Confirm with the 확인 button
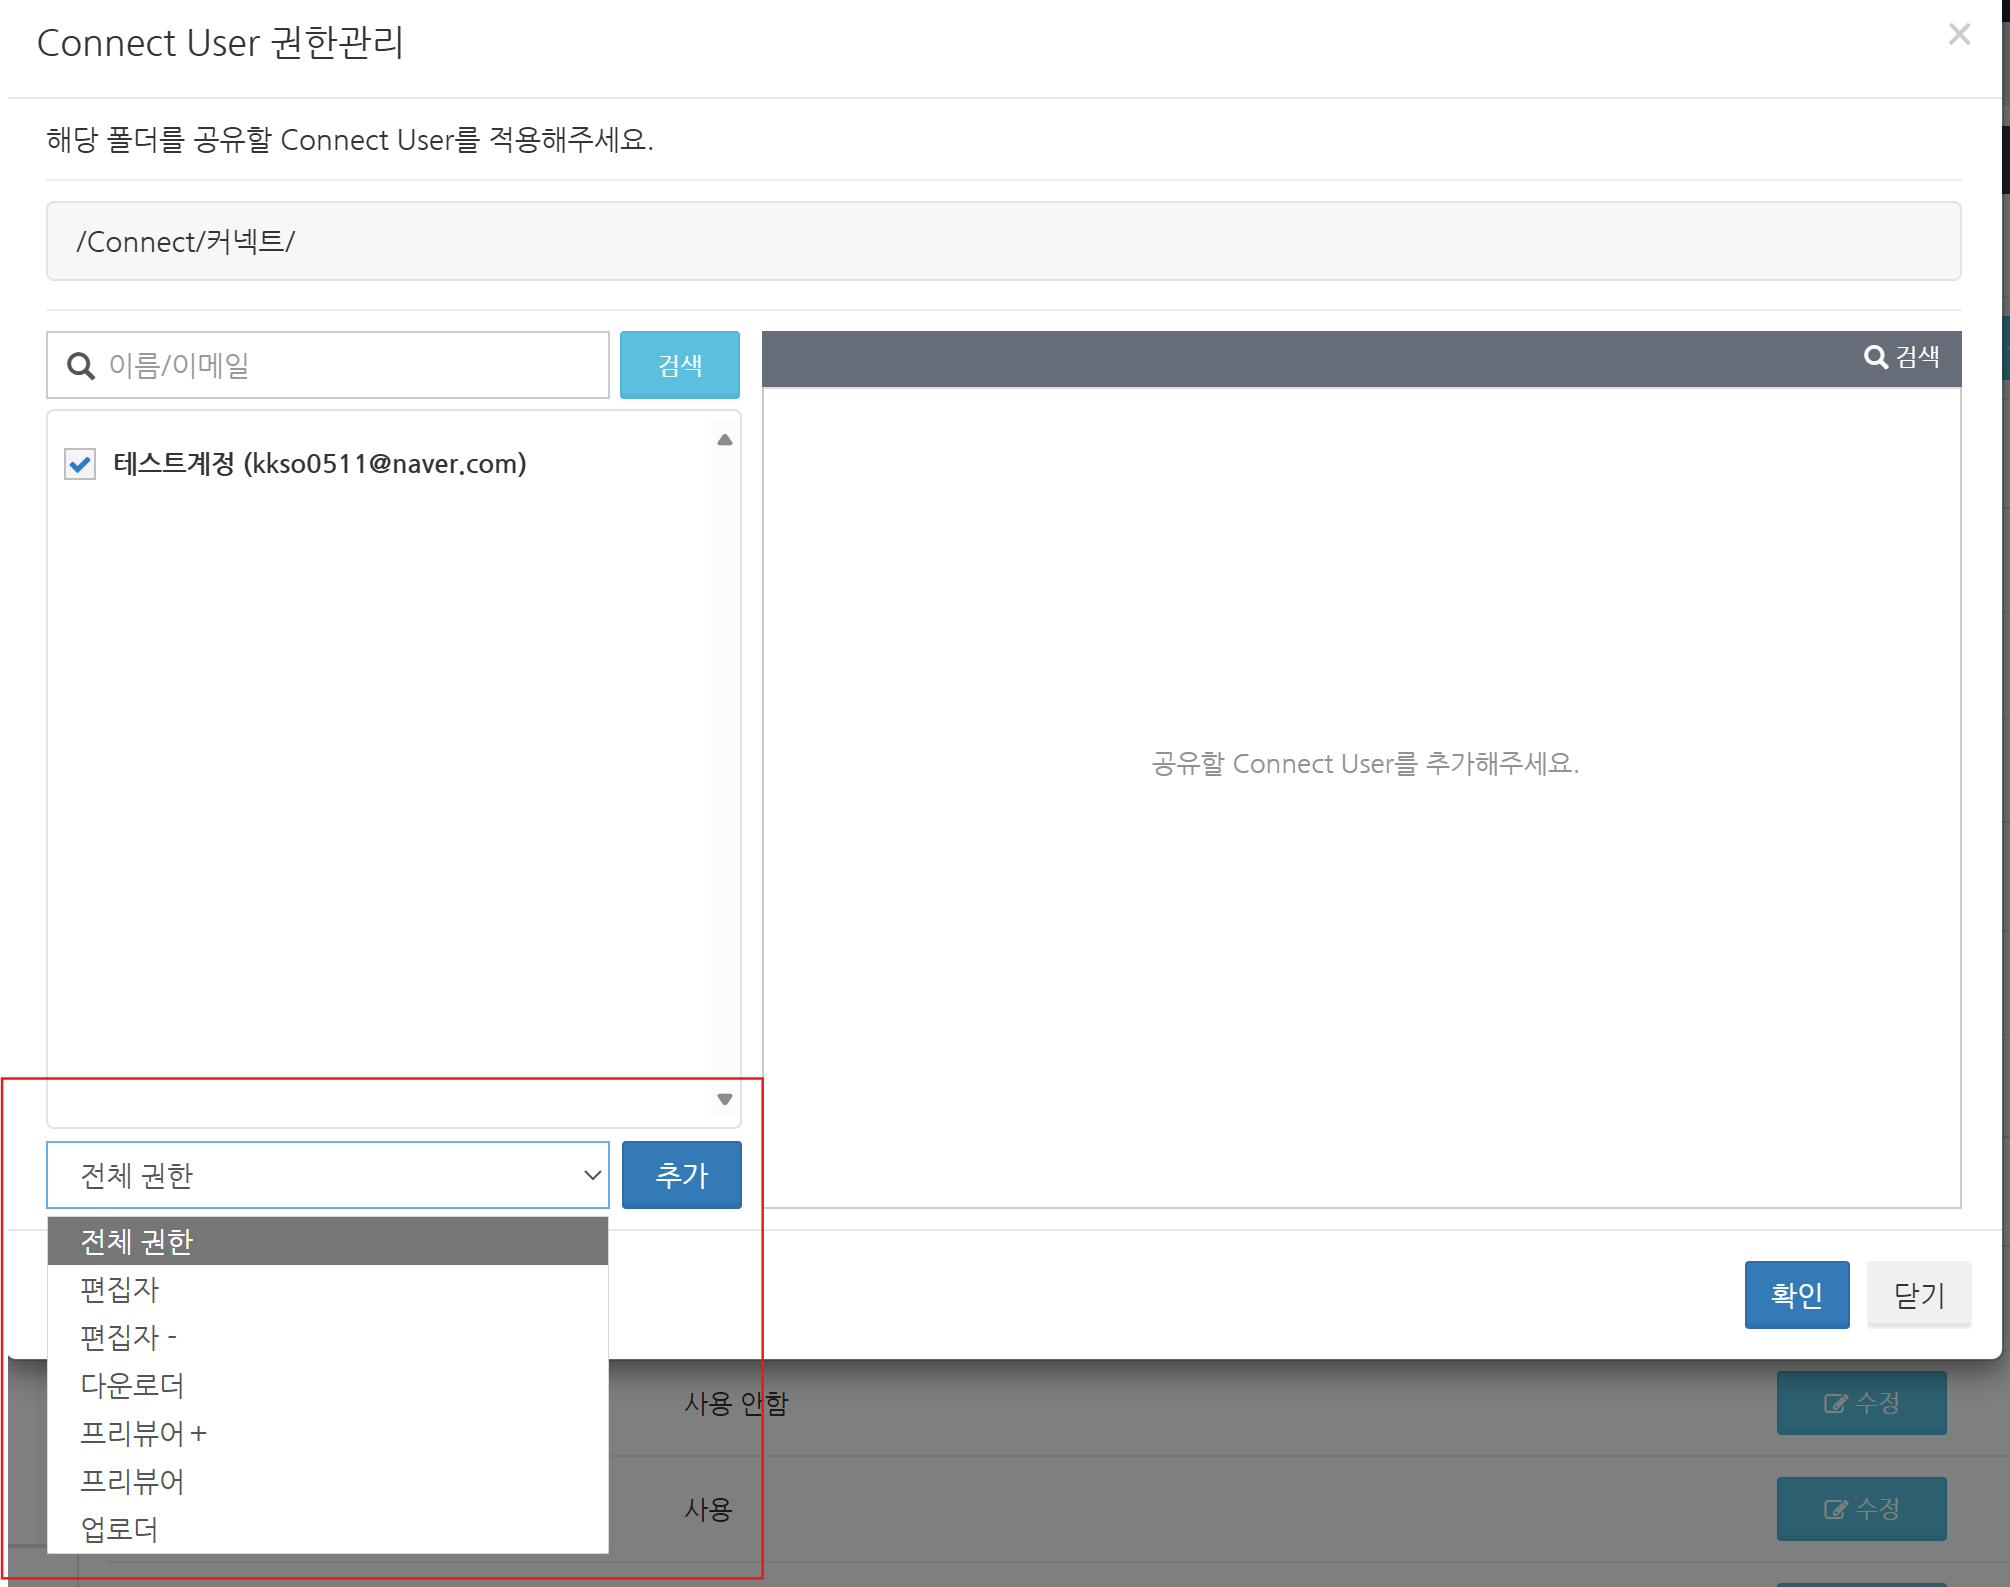 pos(1796,1295)
